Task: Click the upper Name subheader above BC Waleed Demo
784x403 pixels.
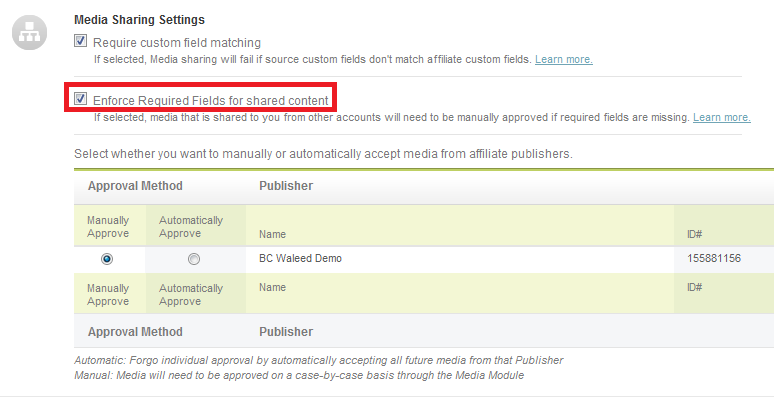Action: (272, 234)
